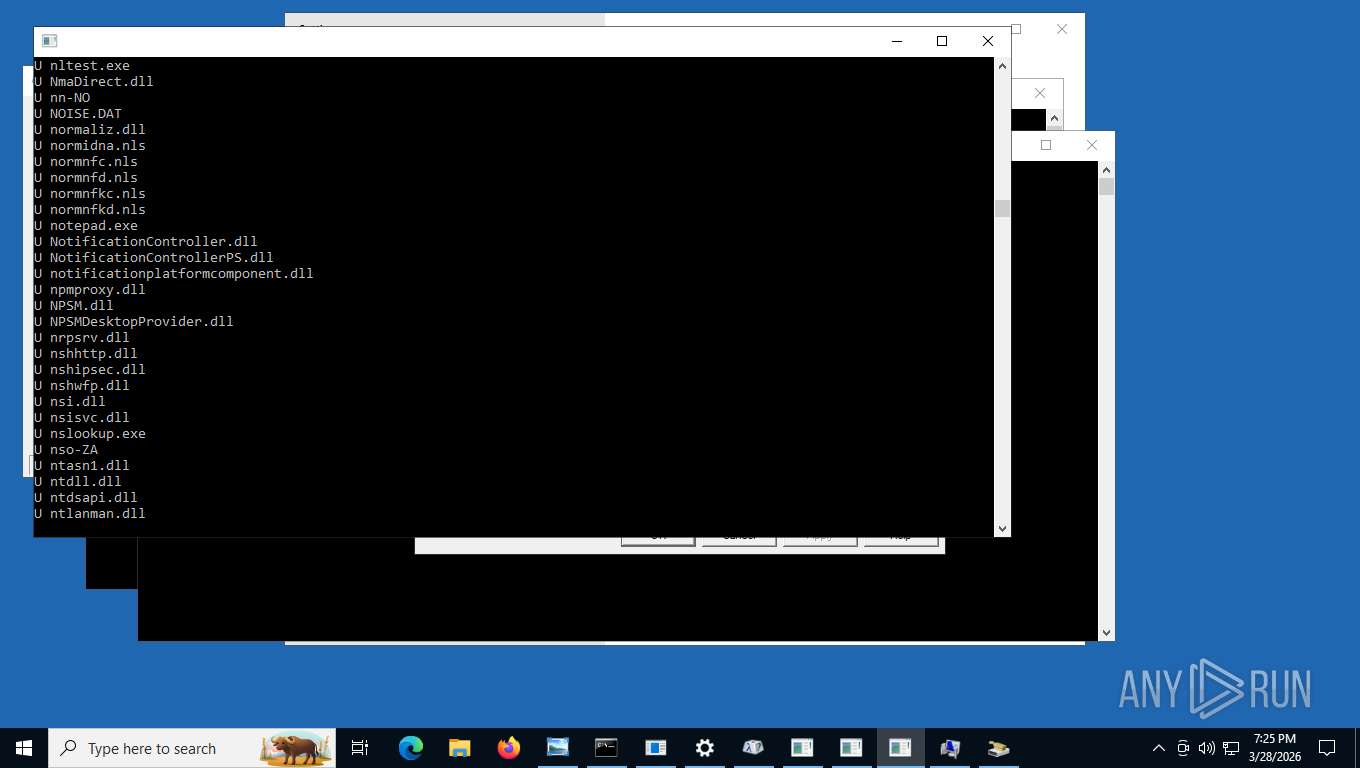The image size is (1360, 768).
Task: Click the line normnfkc.nls
Action: (98, 193)
